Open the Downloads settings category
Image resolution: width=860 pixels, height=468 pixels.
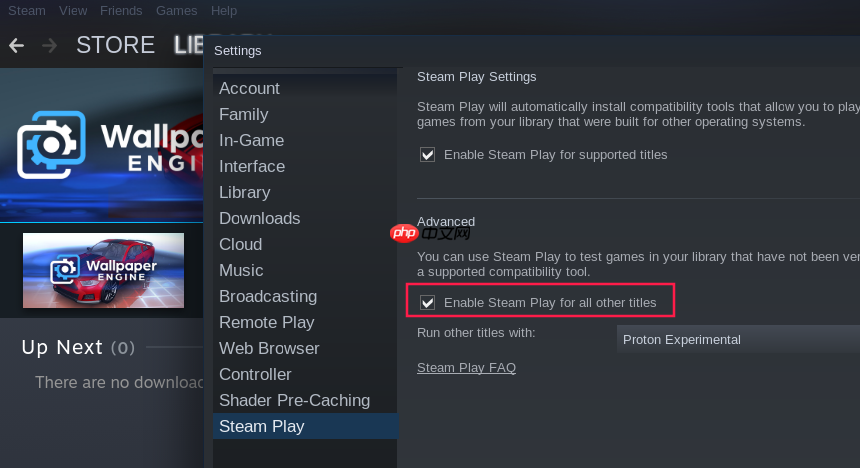(x=259, y=218)
